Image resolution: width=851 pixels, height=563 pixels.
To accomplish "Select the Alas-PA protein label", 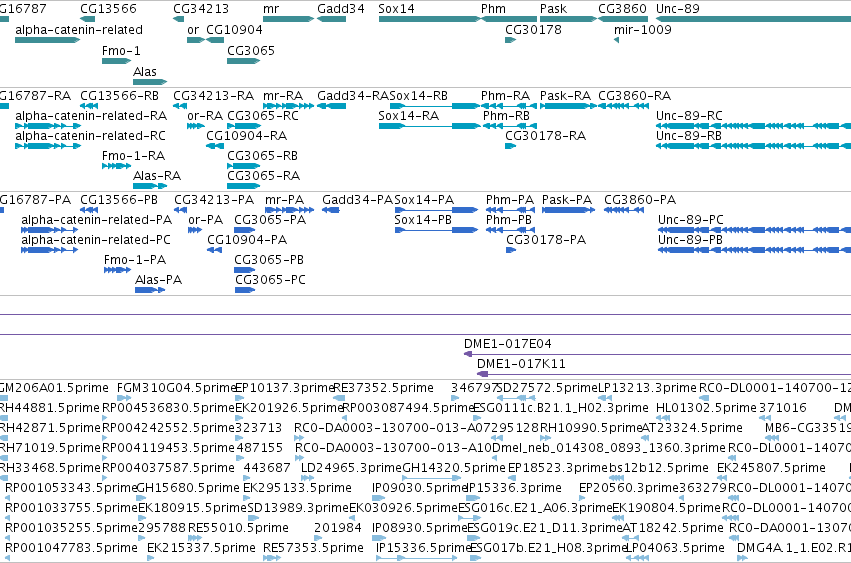I will (158, 280).
